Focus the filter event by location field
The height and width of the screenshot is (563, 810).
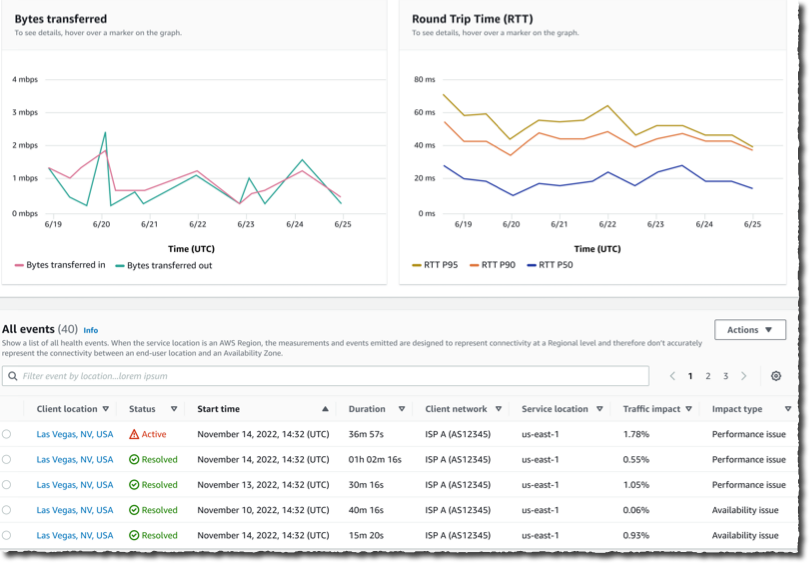[325, 376]
